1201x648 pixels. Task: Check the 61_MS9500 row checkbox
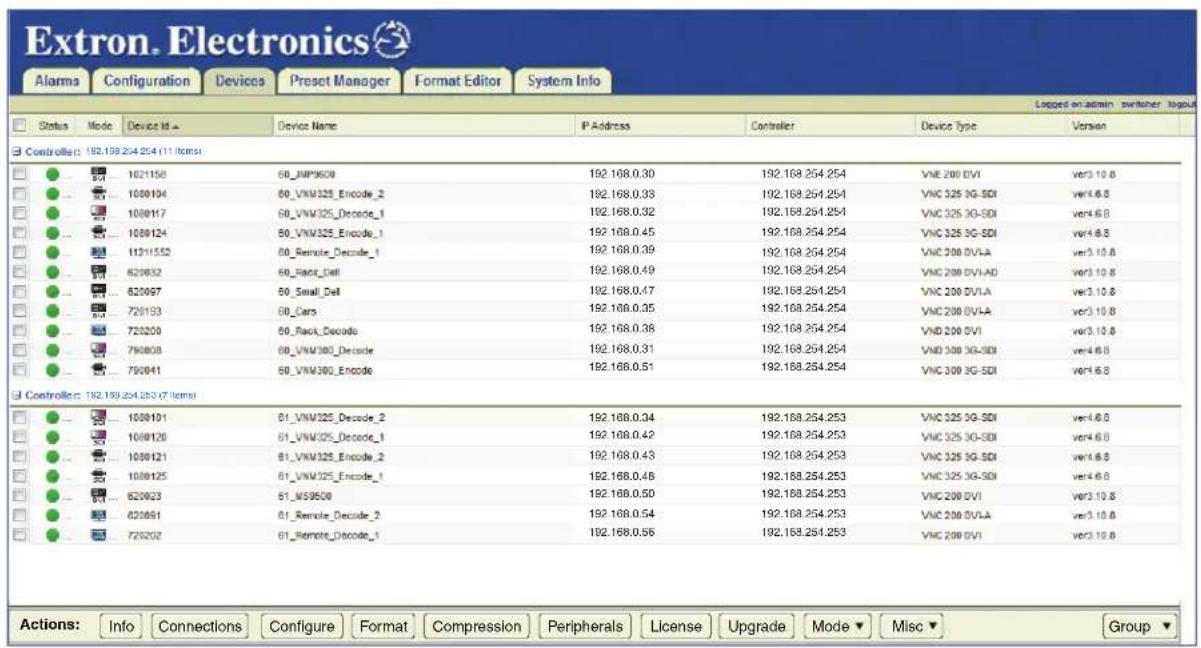point(19,494)
